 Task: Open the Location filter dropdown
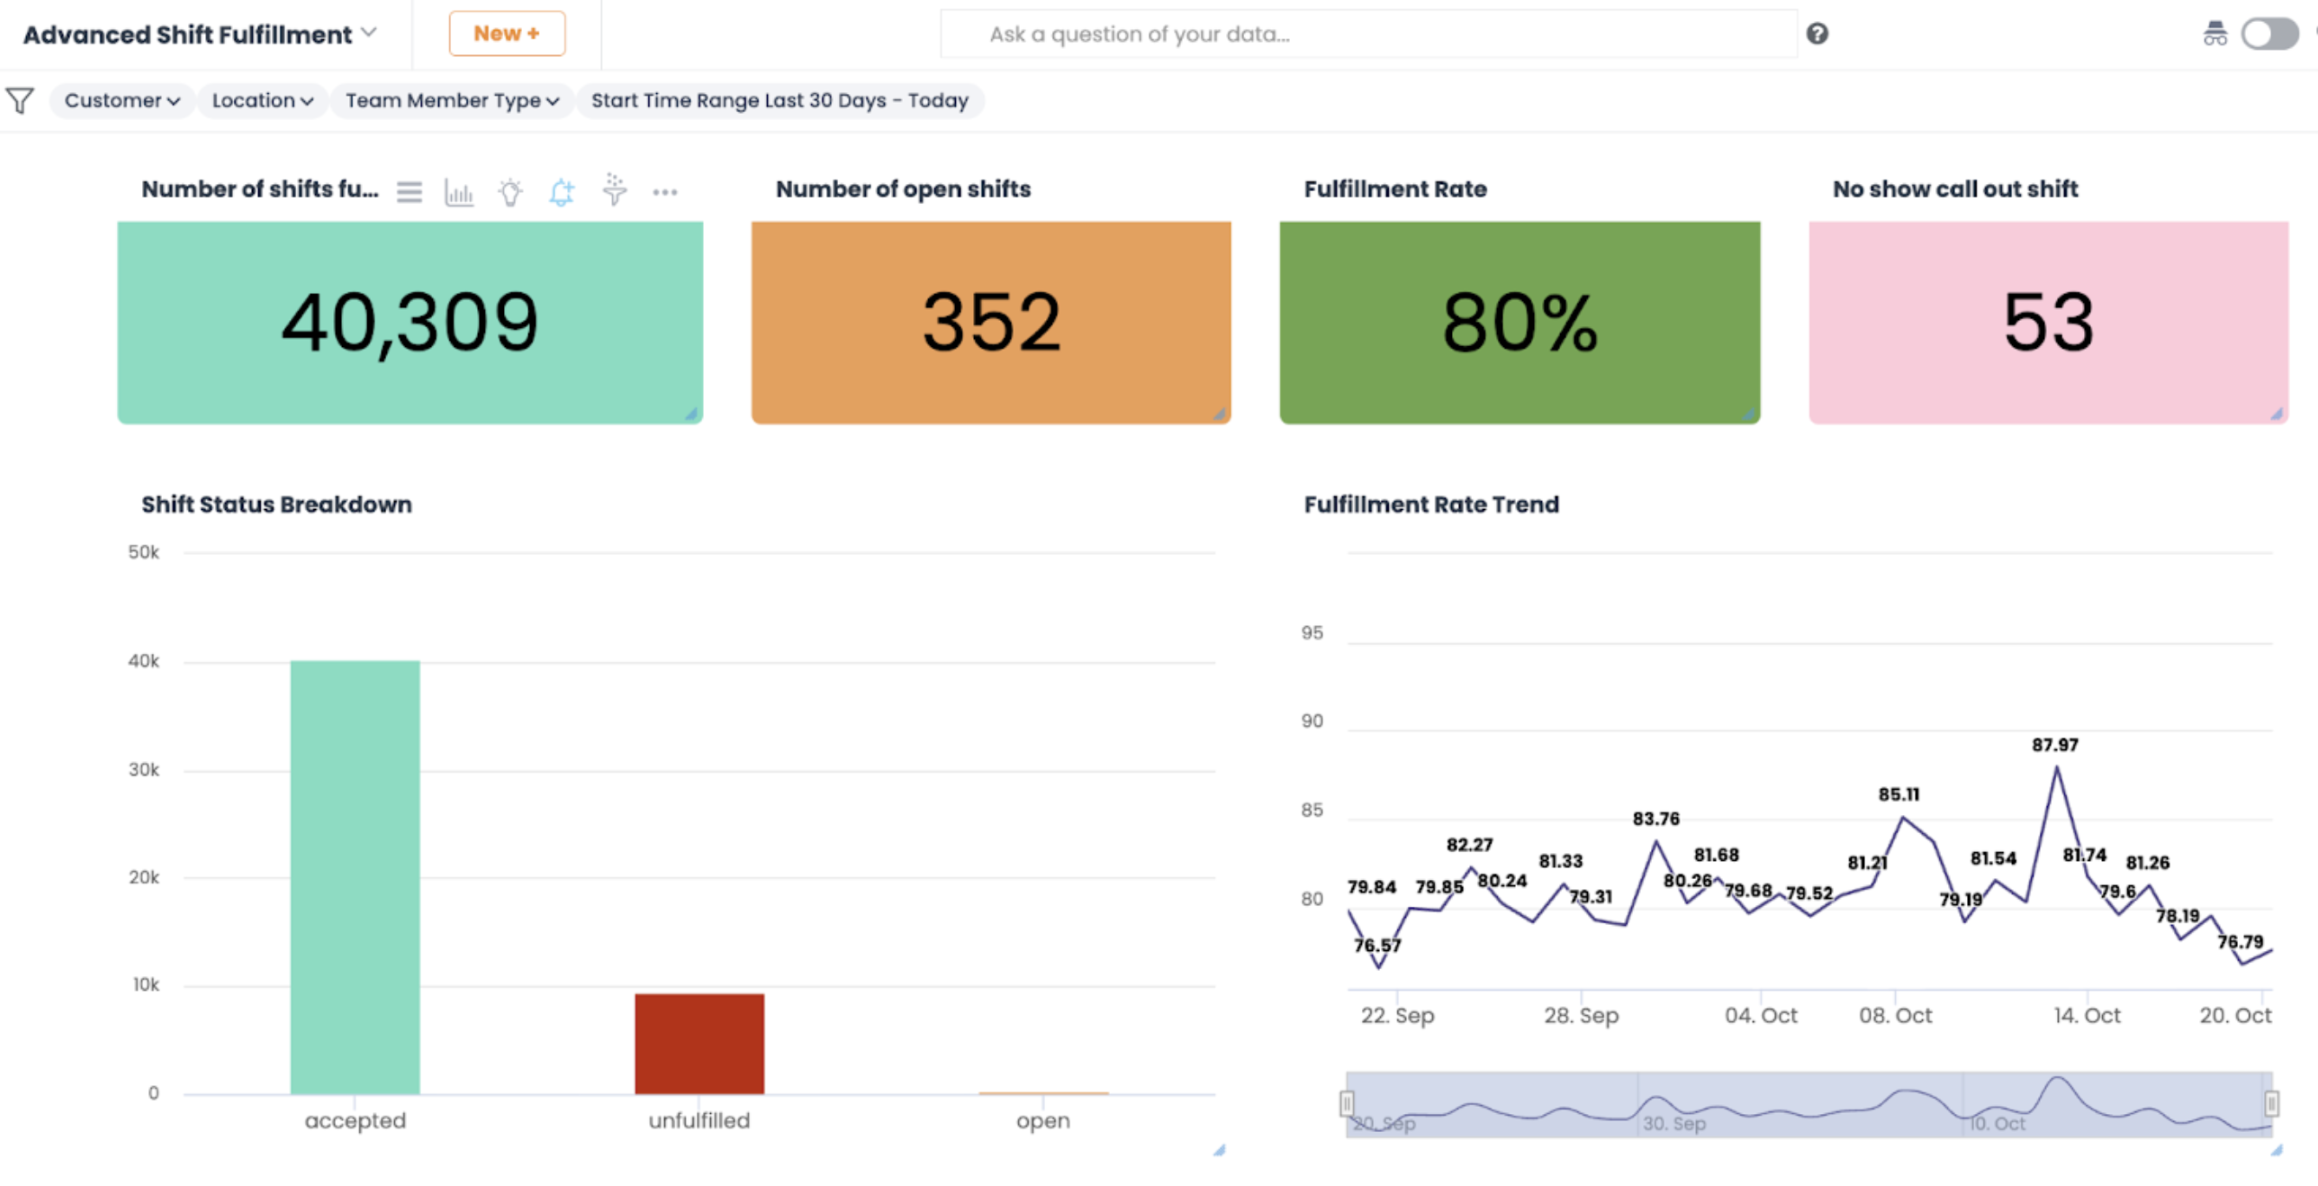(262, 100)
